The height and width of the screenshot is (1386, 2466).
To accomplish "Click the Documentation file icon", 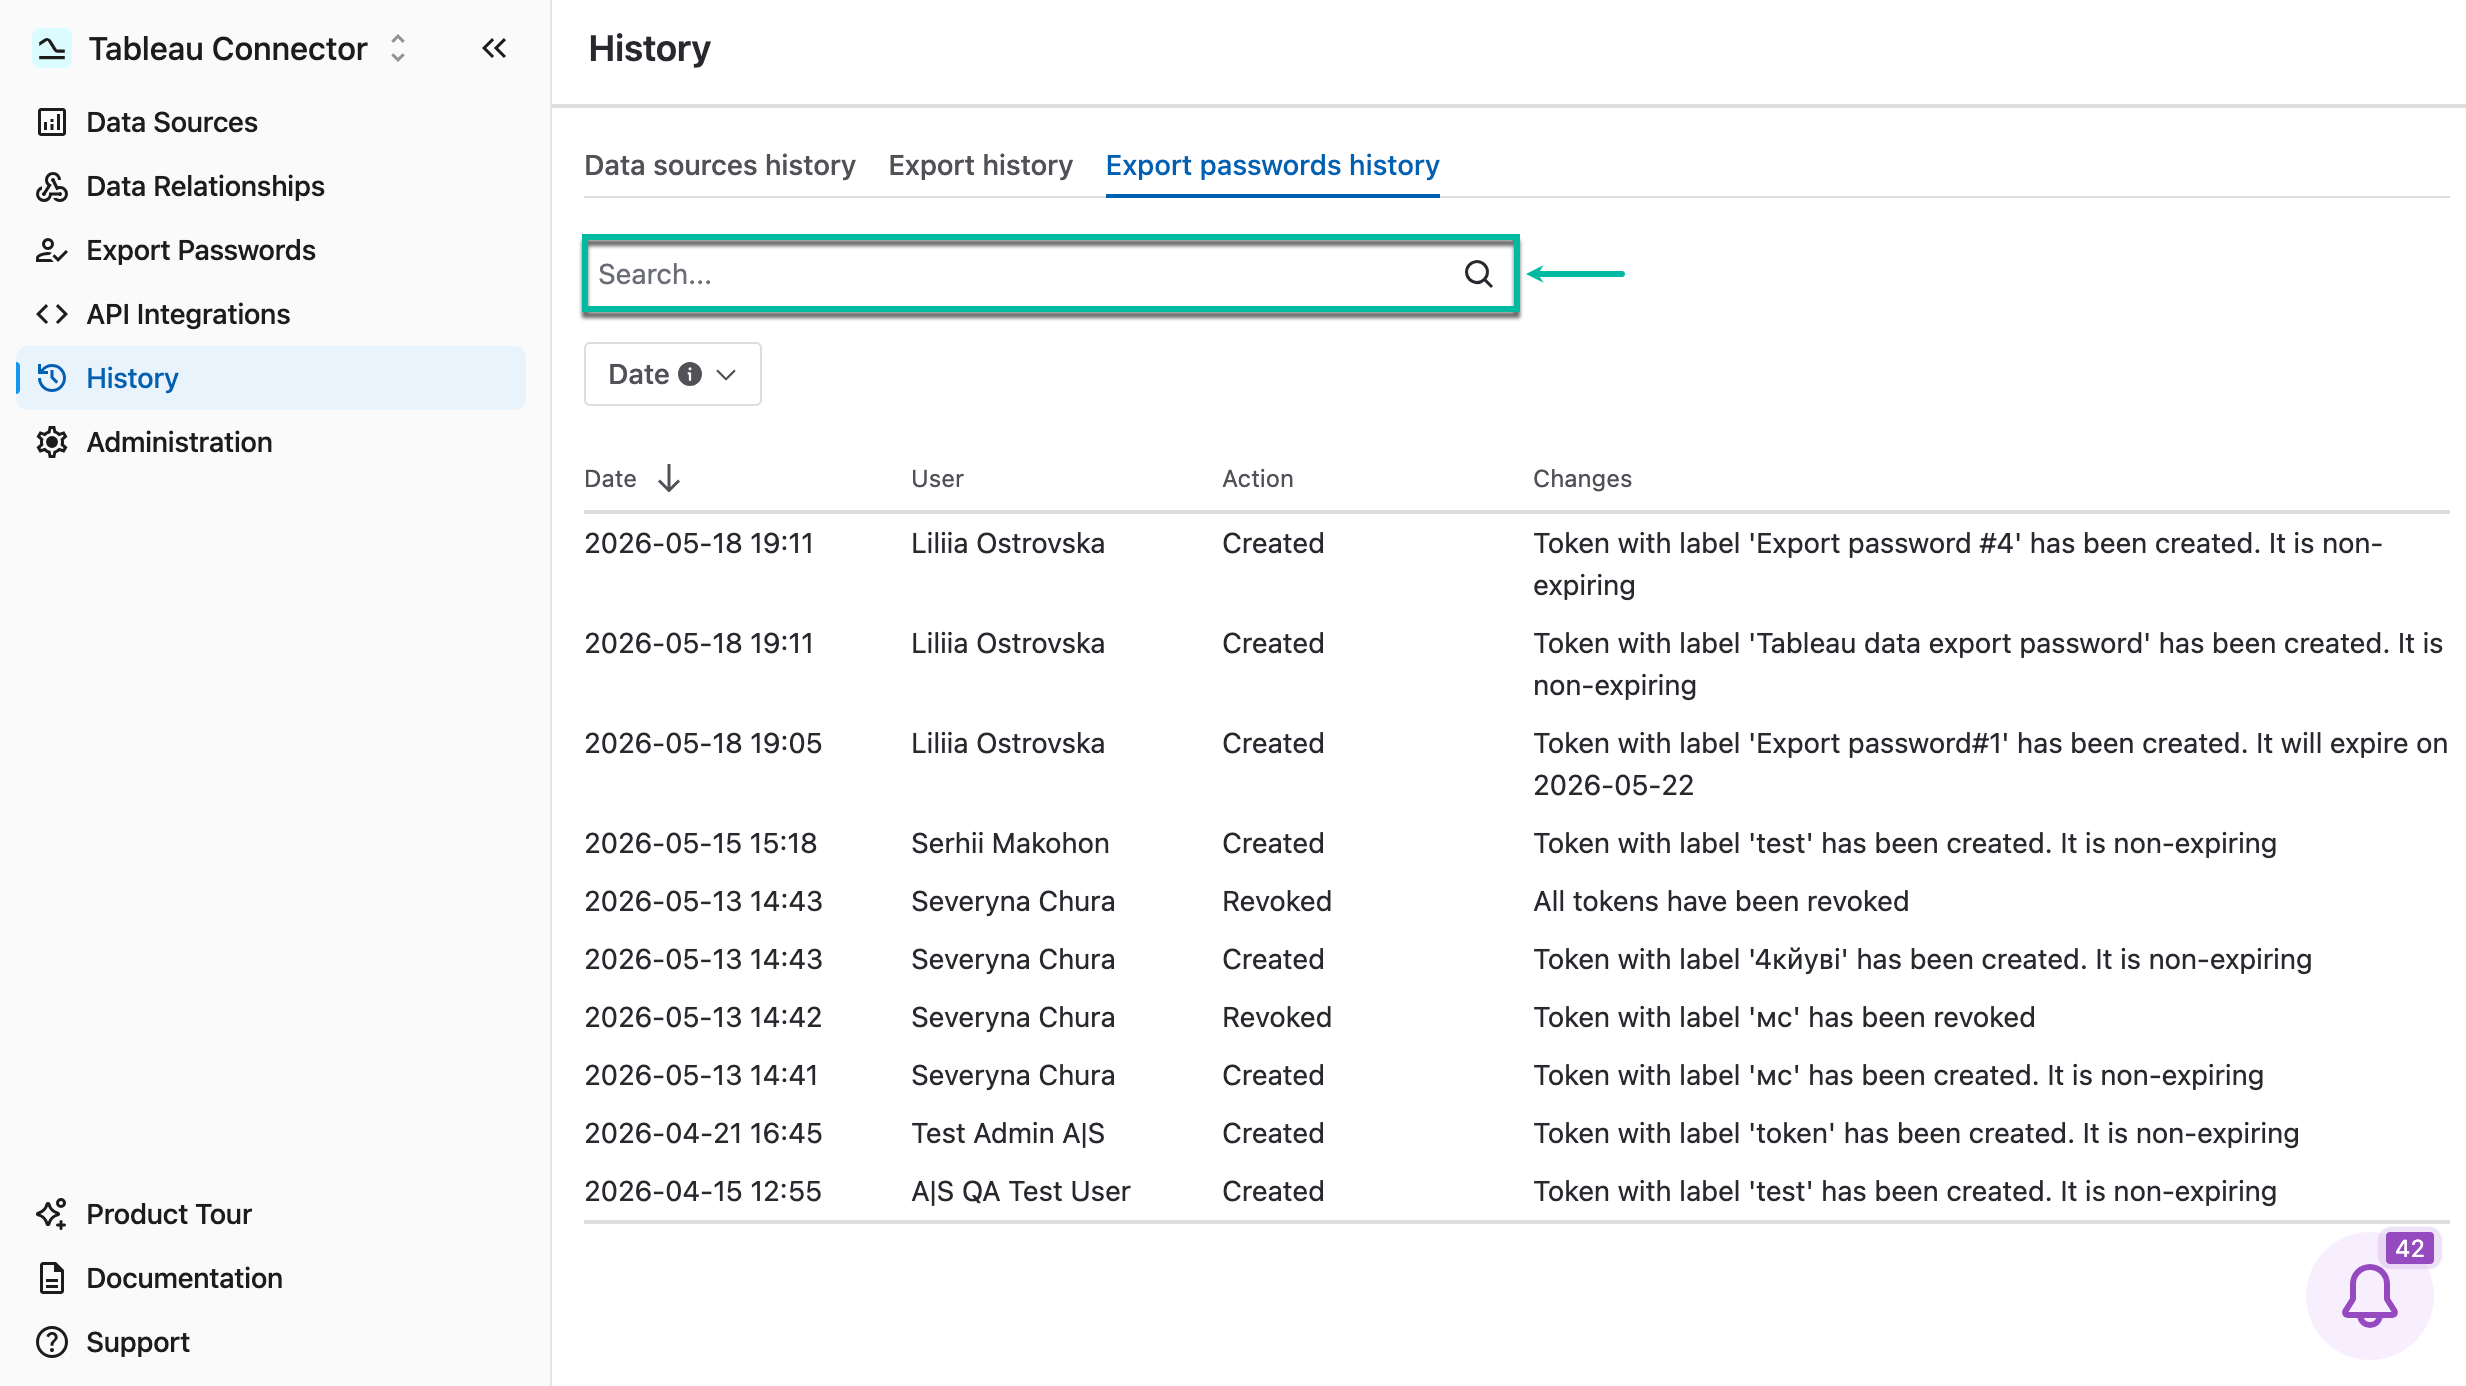I will (52, 1278).
